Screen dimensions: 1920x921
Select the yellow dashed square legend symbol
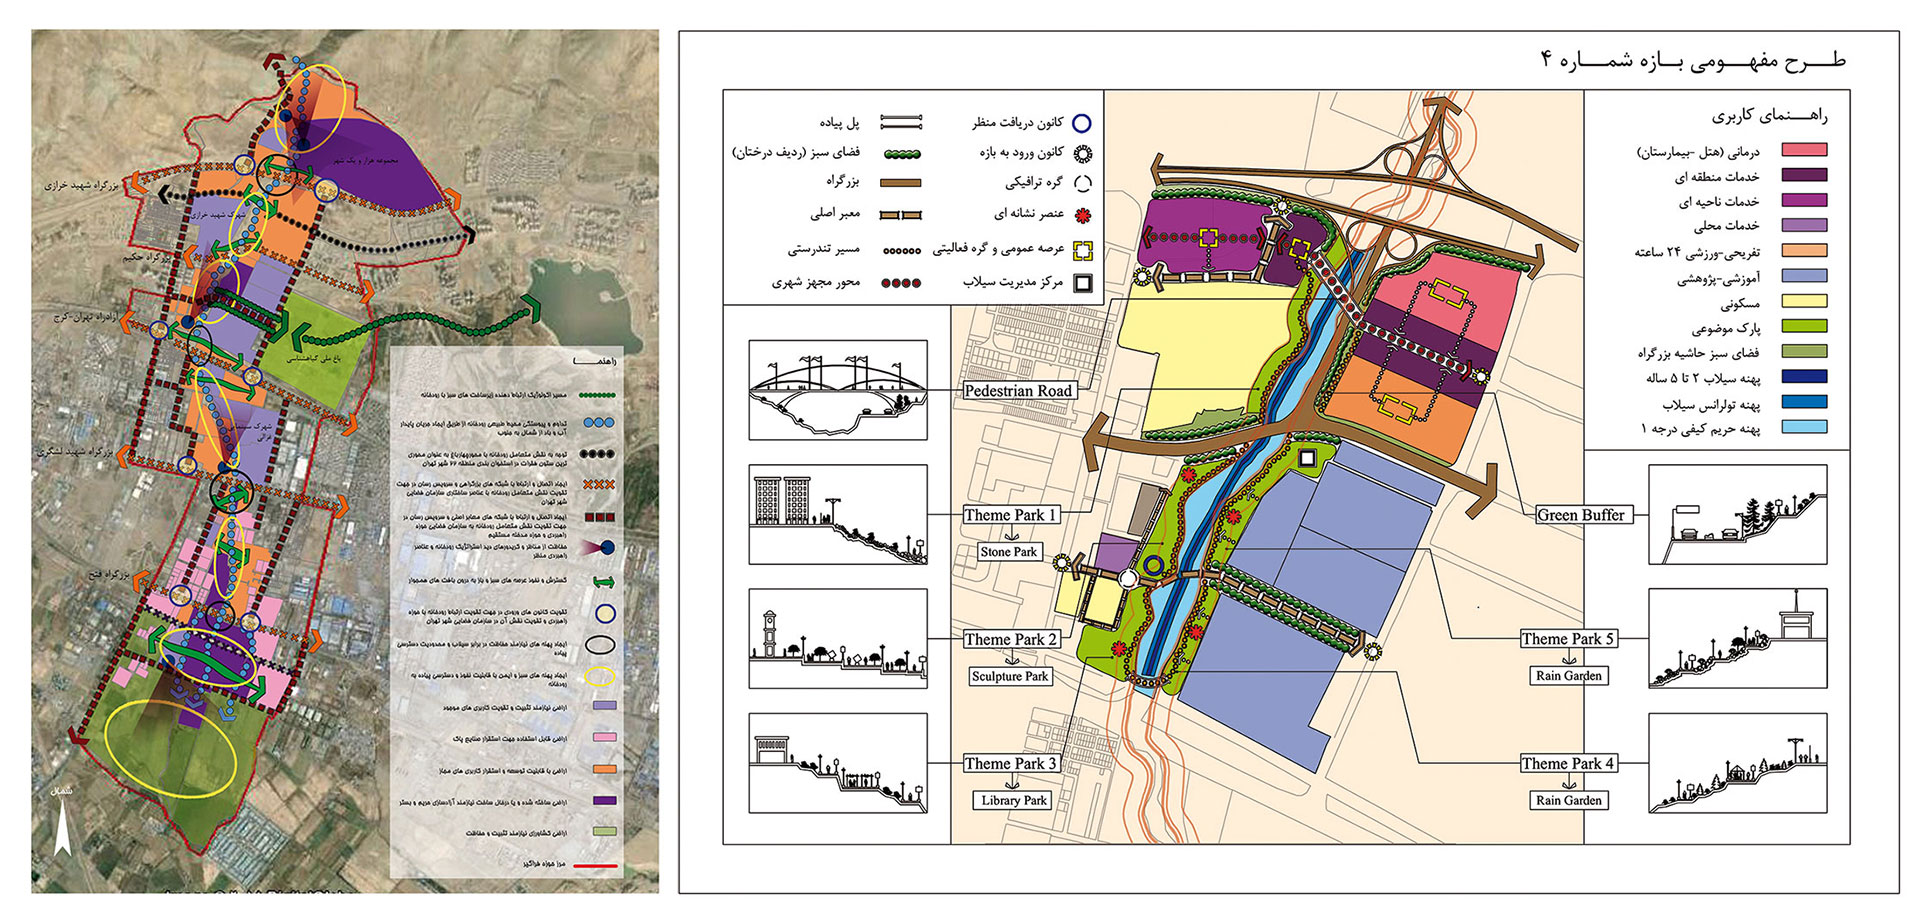(1082, 250)
